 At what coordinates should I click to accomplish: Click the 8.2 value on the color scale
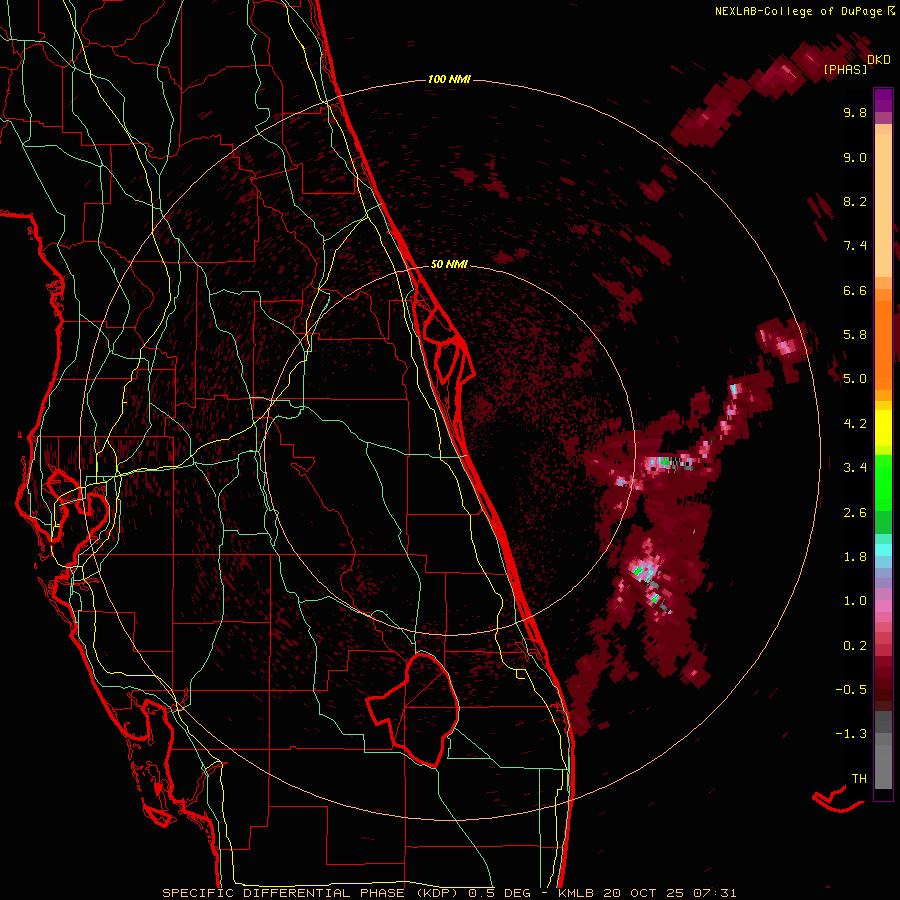click(855, 201)
